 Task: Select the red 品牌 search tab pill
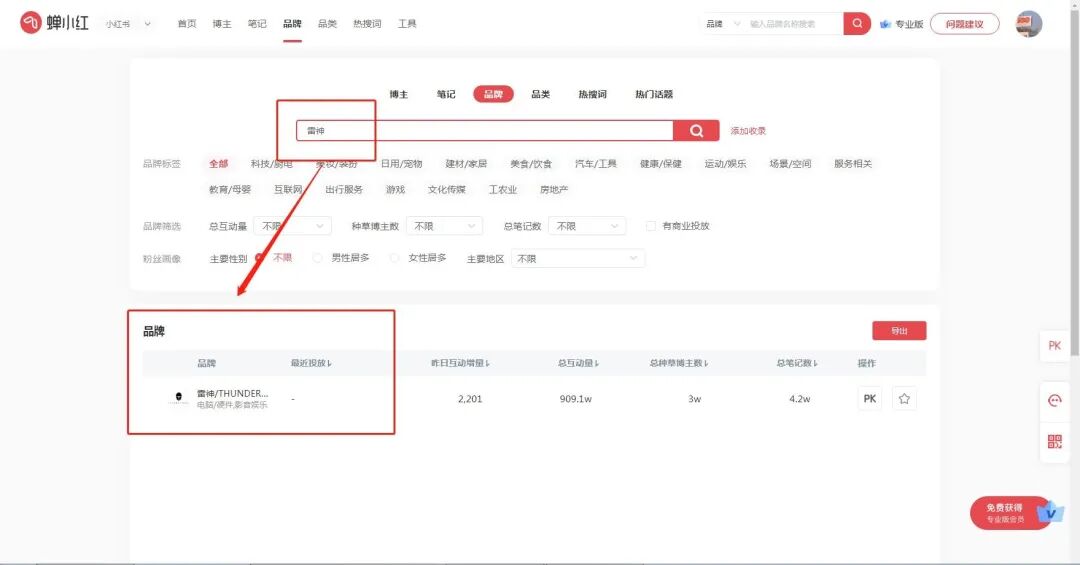coord(493,94)
